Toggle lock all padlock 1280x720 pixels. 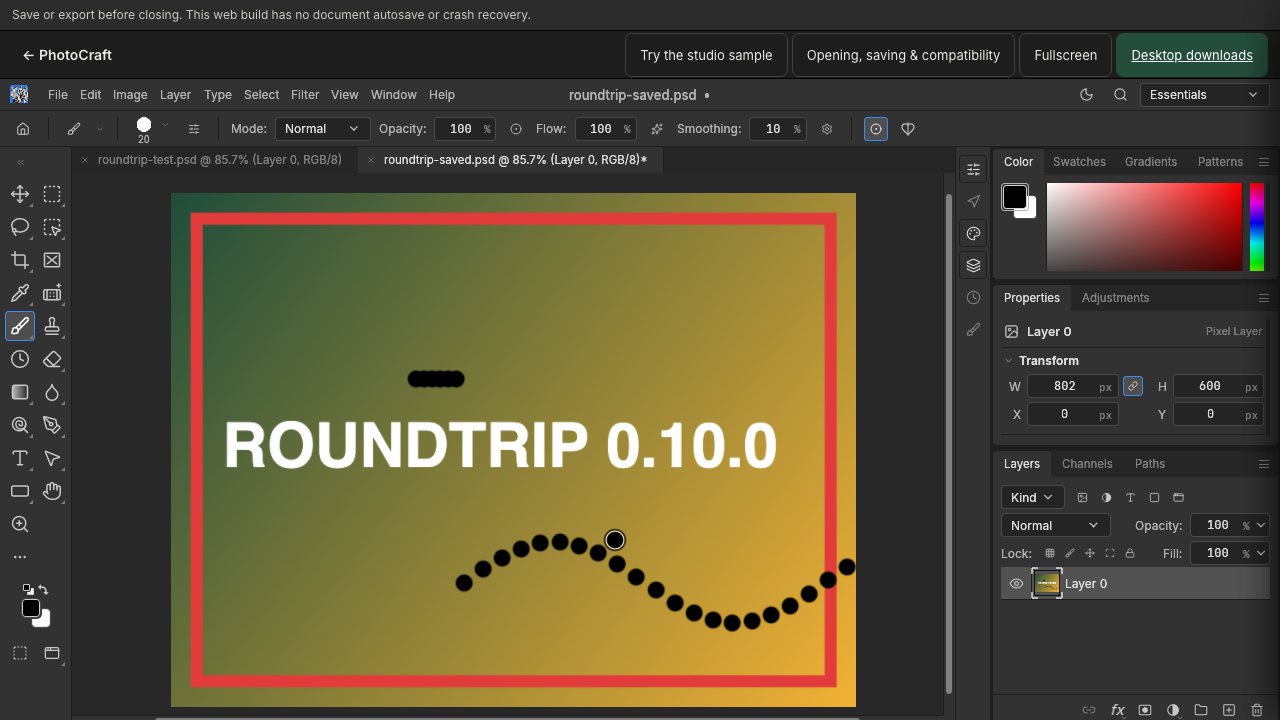point(1130,553)
